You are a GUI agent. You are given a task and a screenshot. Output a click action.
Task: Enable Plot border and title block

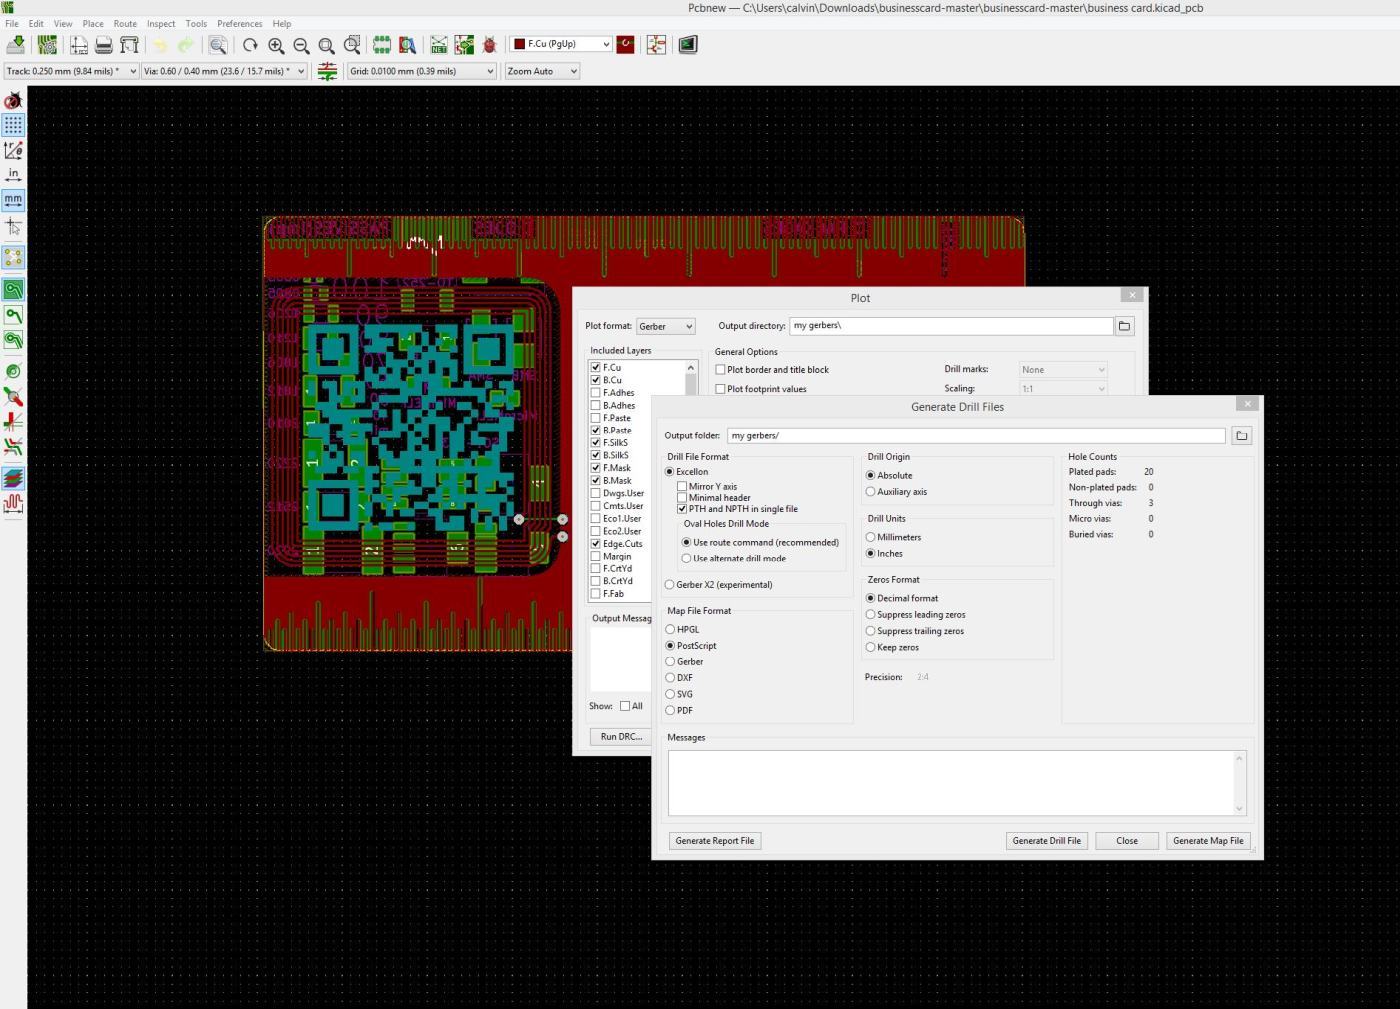click(x=720, y=369)
